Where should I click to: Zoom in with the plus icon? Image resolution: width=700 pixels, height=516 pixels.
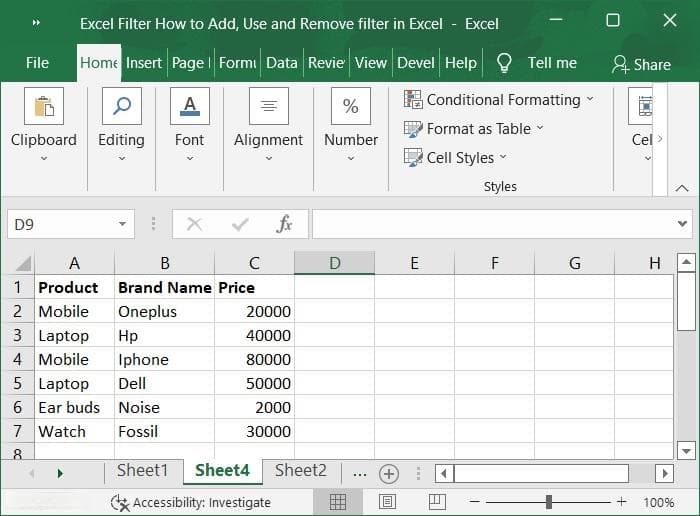coord(621,502)
